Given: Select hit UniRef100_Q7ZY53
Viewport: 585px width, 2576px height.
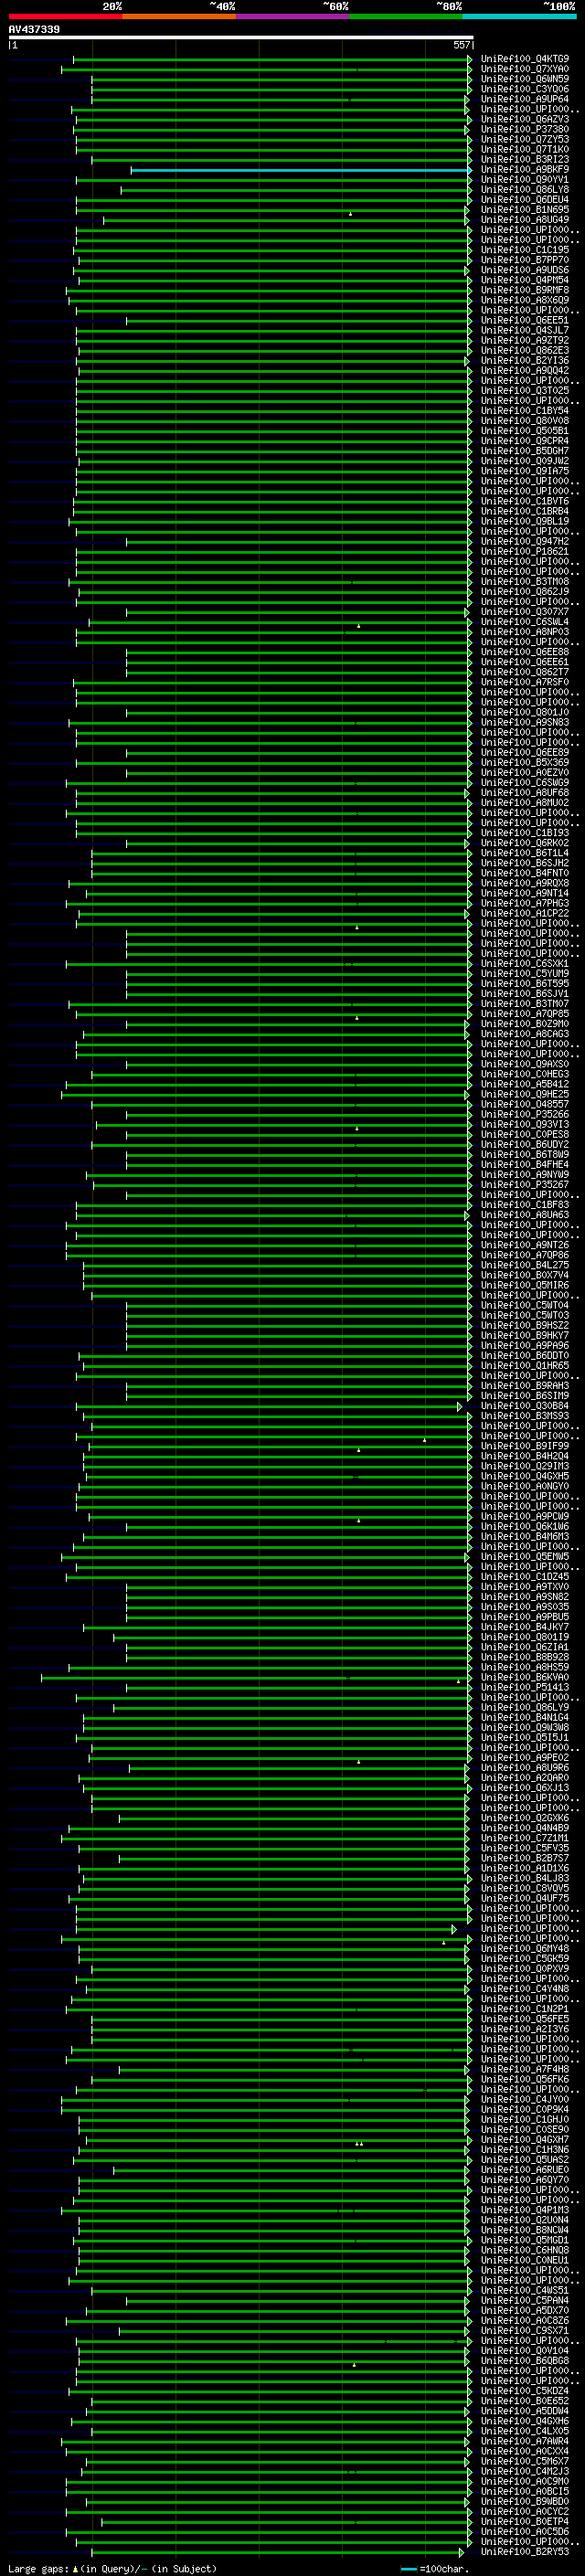Looking at the screenshot, I should (x=525, y=139).
